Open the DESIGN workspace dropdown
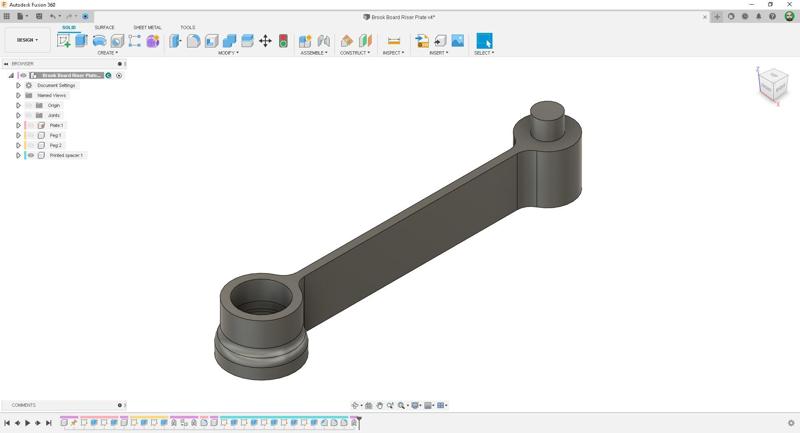The height and width of the screenshot is (433, 800). [x=27, y=40]
